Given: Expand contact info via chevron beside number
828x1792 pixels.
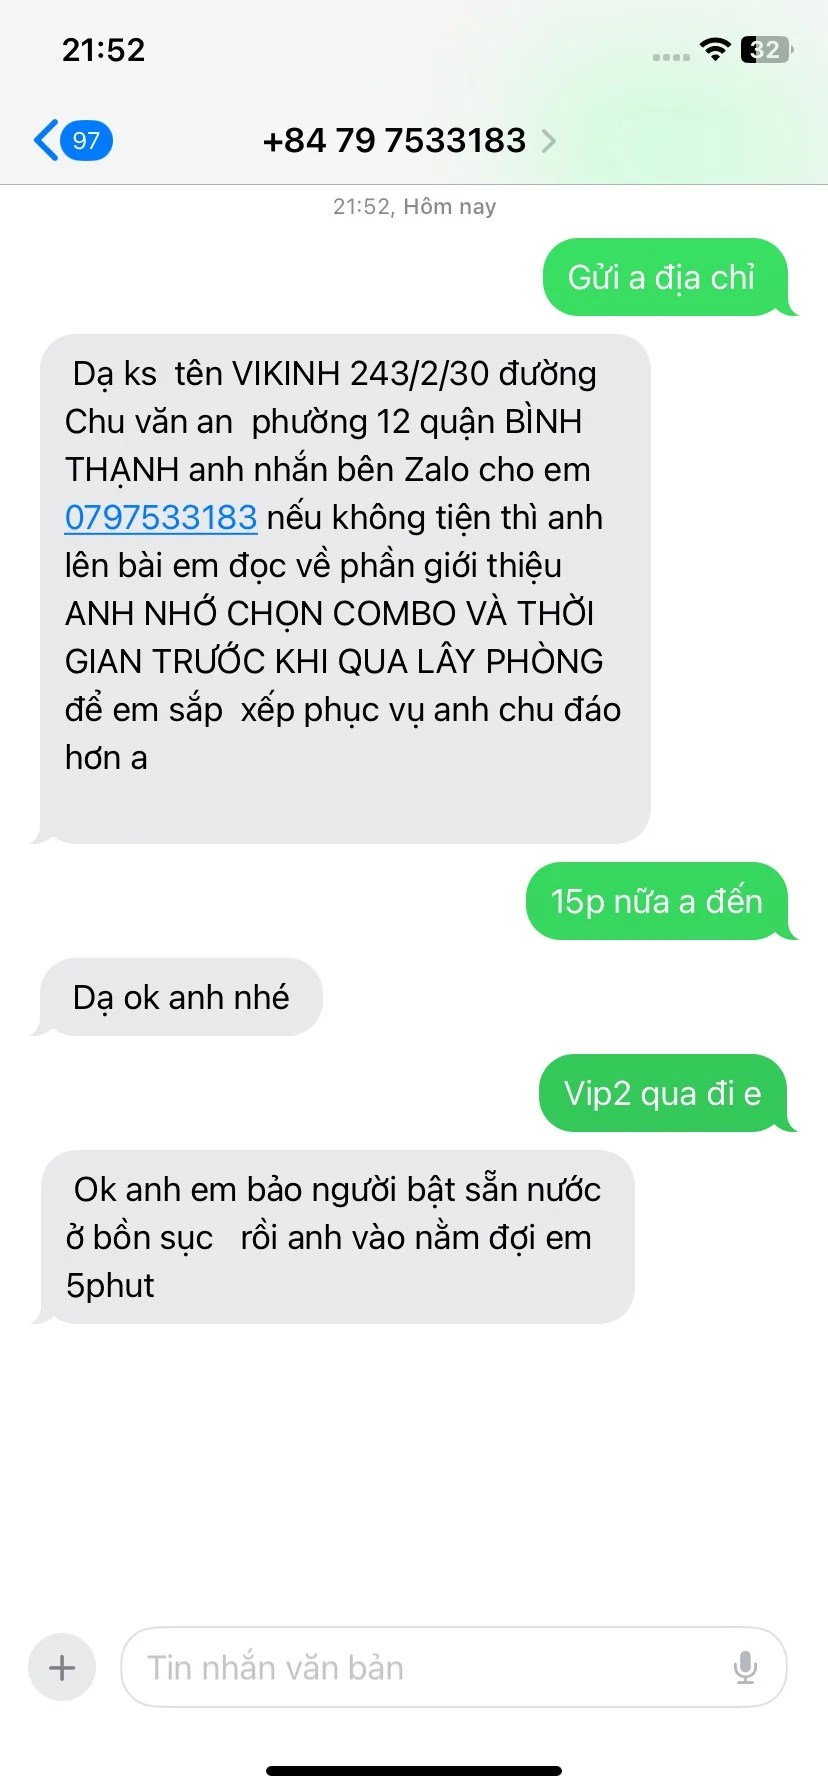Looking at the screenshot, I should 548,141.
